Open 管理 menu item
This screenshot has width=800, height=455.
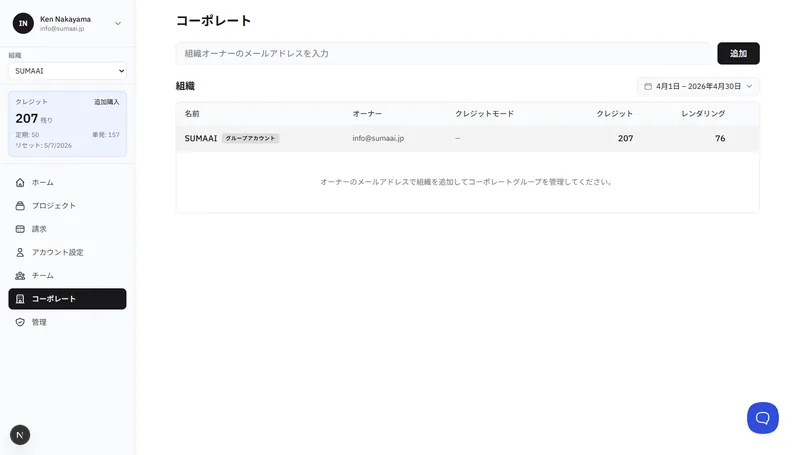67,322
